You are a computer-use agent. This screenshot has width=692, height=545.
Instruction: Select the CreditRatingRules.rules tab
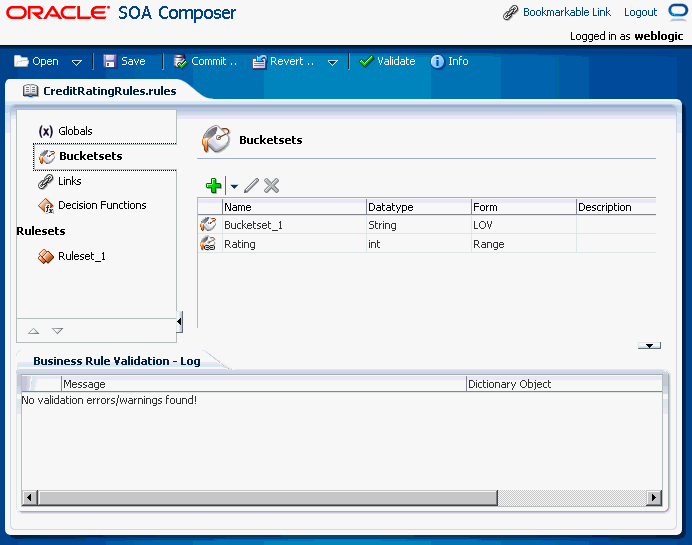tap(109, 91)
